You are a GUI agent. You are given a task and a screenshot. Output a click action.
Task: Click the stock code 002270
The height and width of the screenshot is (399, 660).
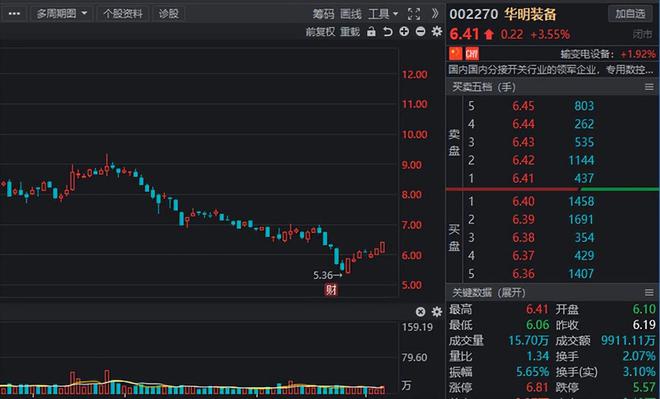click(x=474, y=14)
